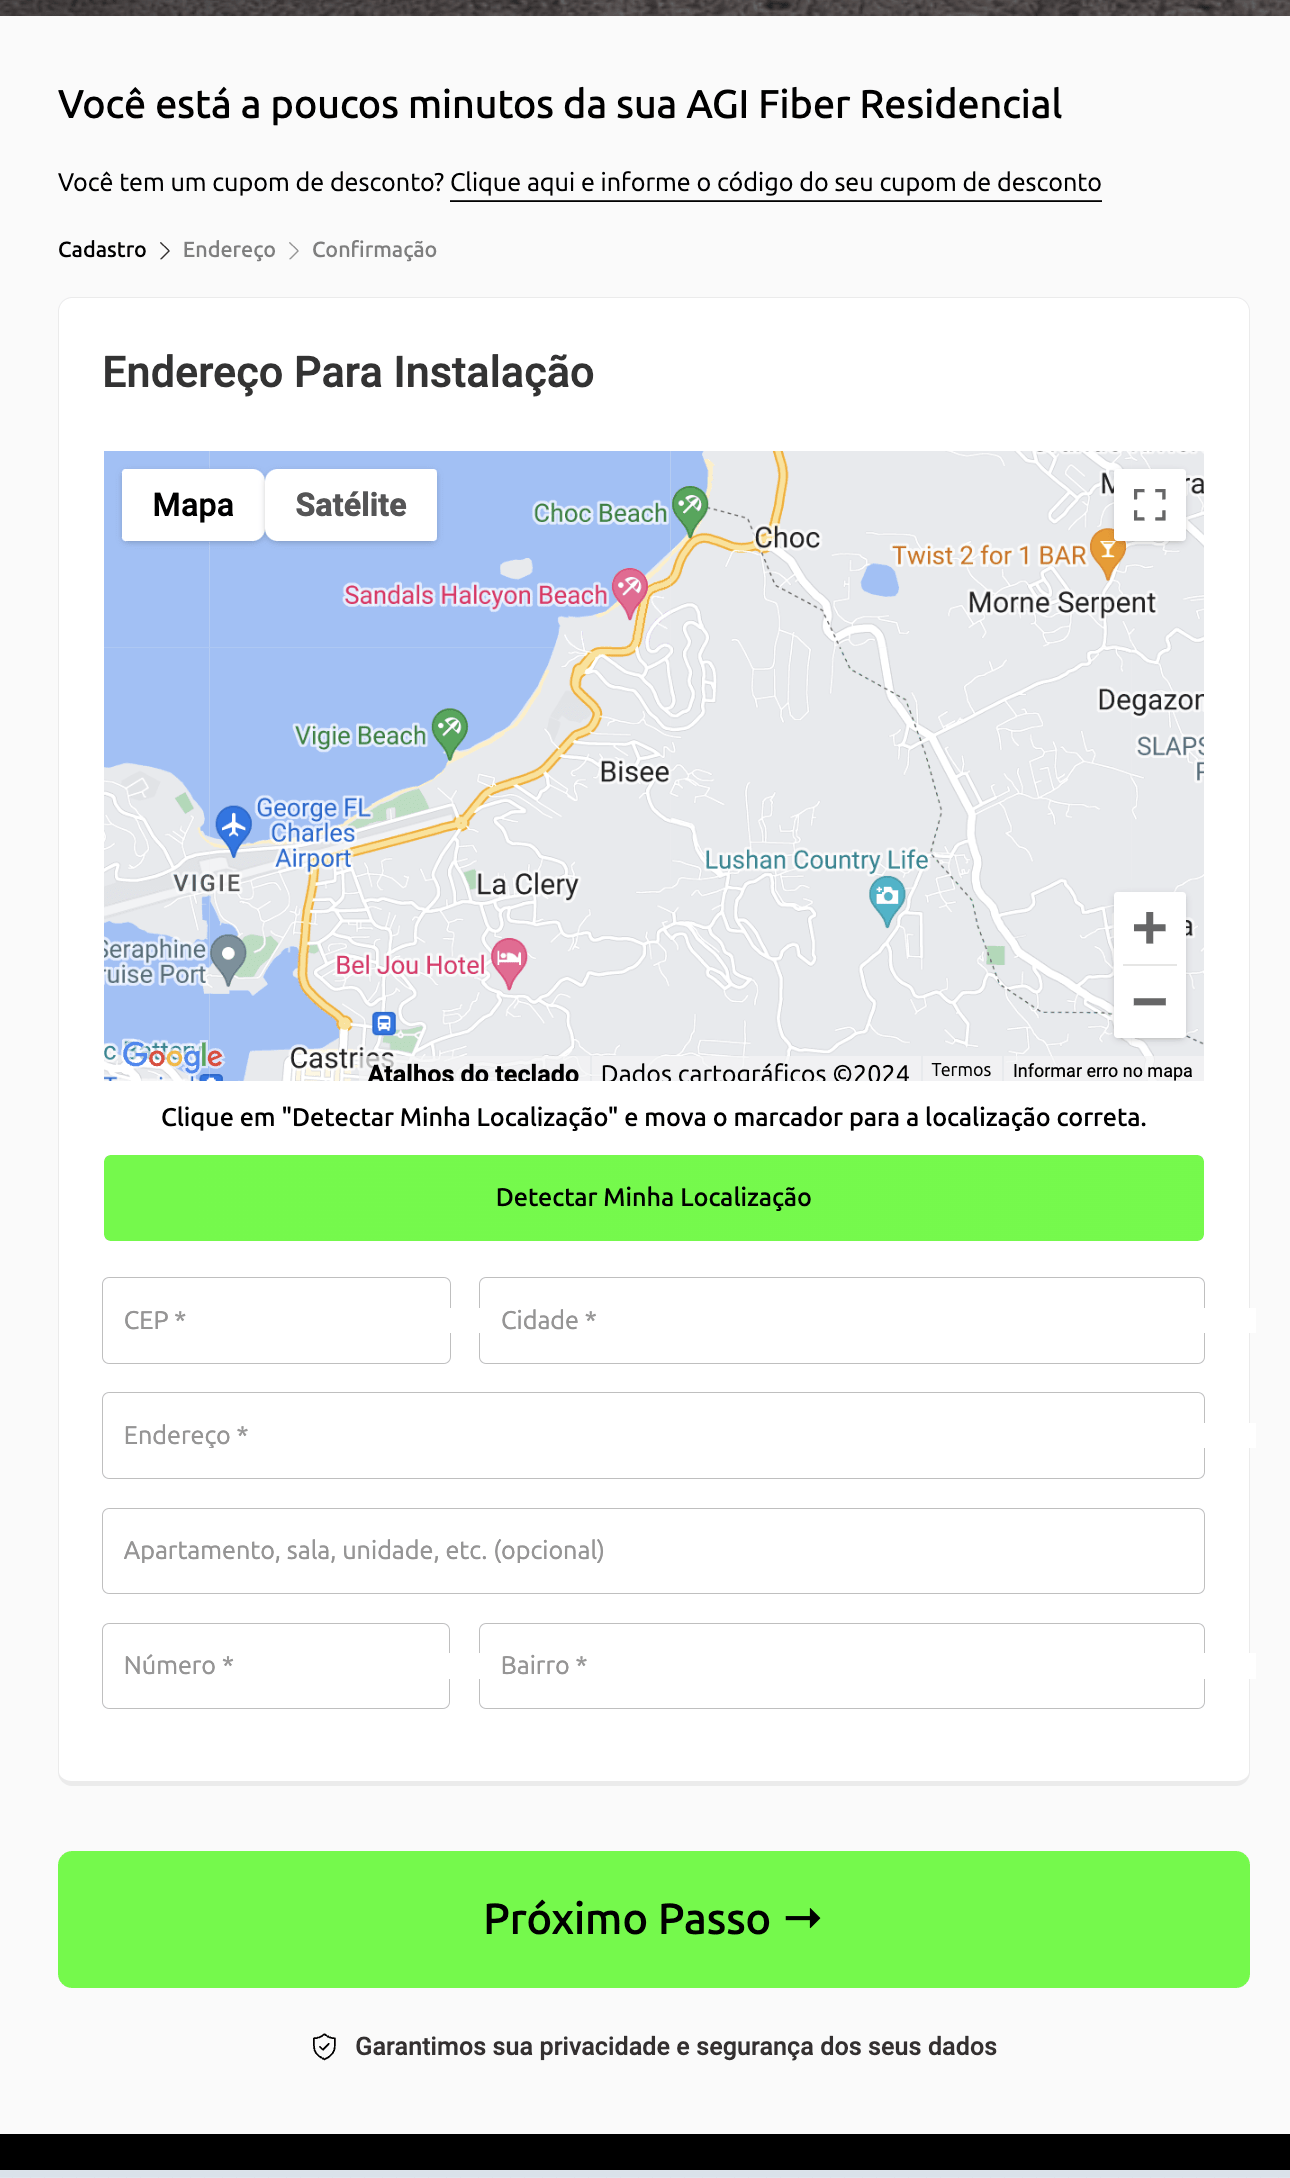1290x2178 pixels.
Task: Focus the CEP input field
Action: (x=276, y=1320)
